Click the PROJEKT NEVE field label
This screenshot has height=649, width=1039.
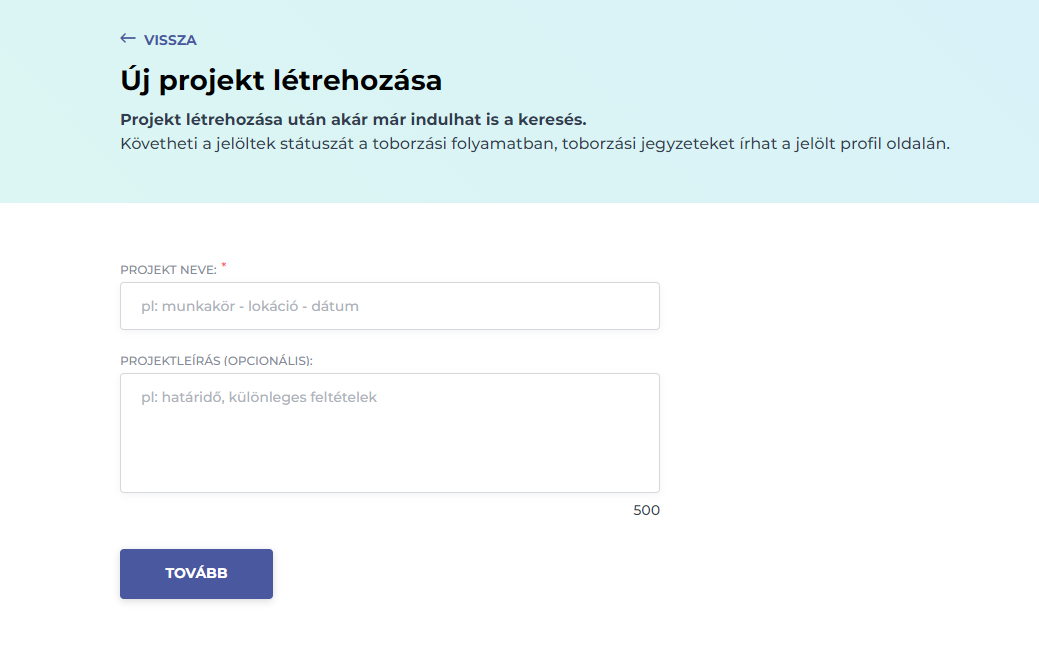pos(168,270)
